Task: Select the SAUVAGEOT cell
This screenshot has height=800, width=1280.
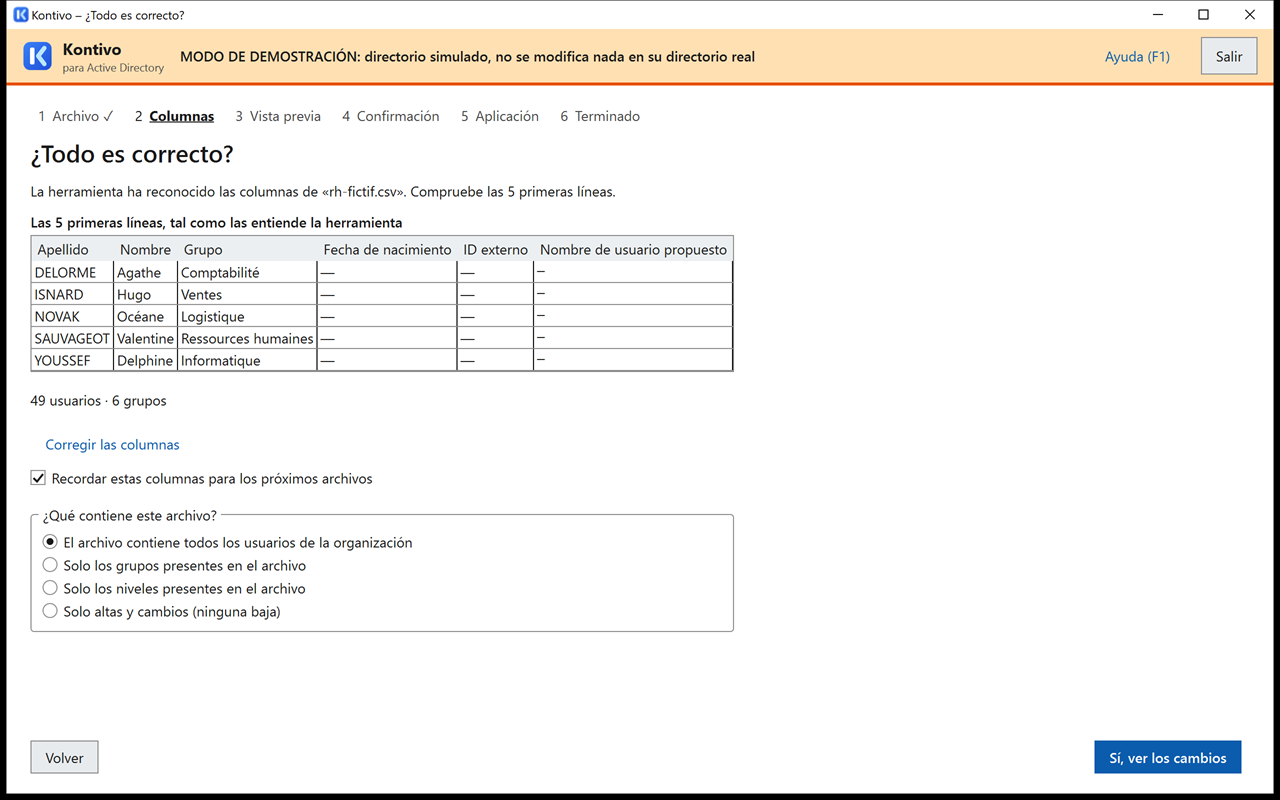Action: point(73,338)
